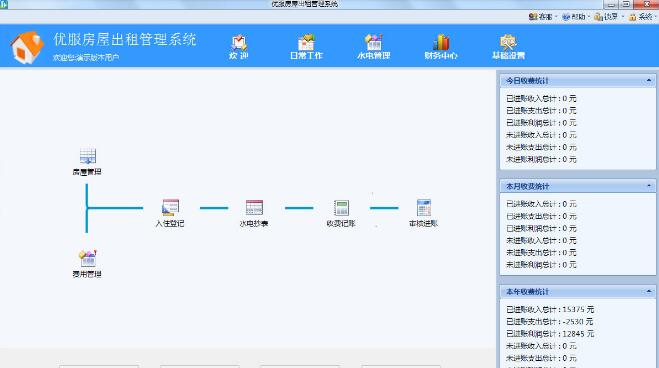The width and height of the screenshot is (659, 368).
Task: Select 未进账收入总计 row in 本月收费统计 panel
Action: coord(541,240)
